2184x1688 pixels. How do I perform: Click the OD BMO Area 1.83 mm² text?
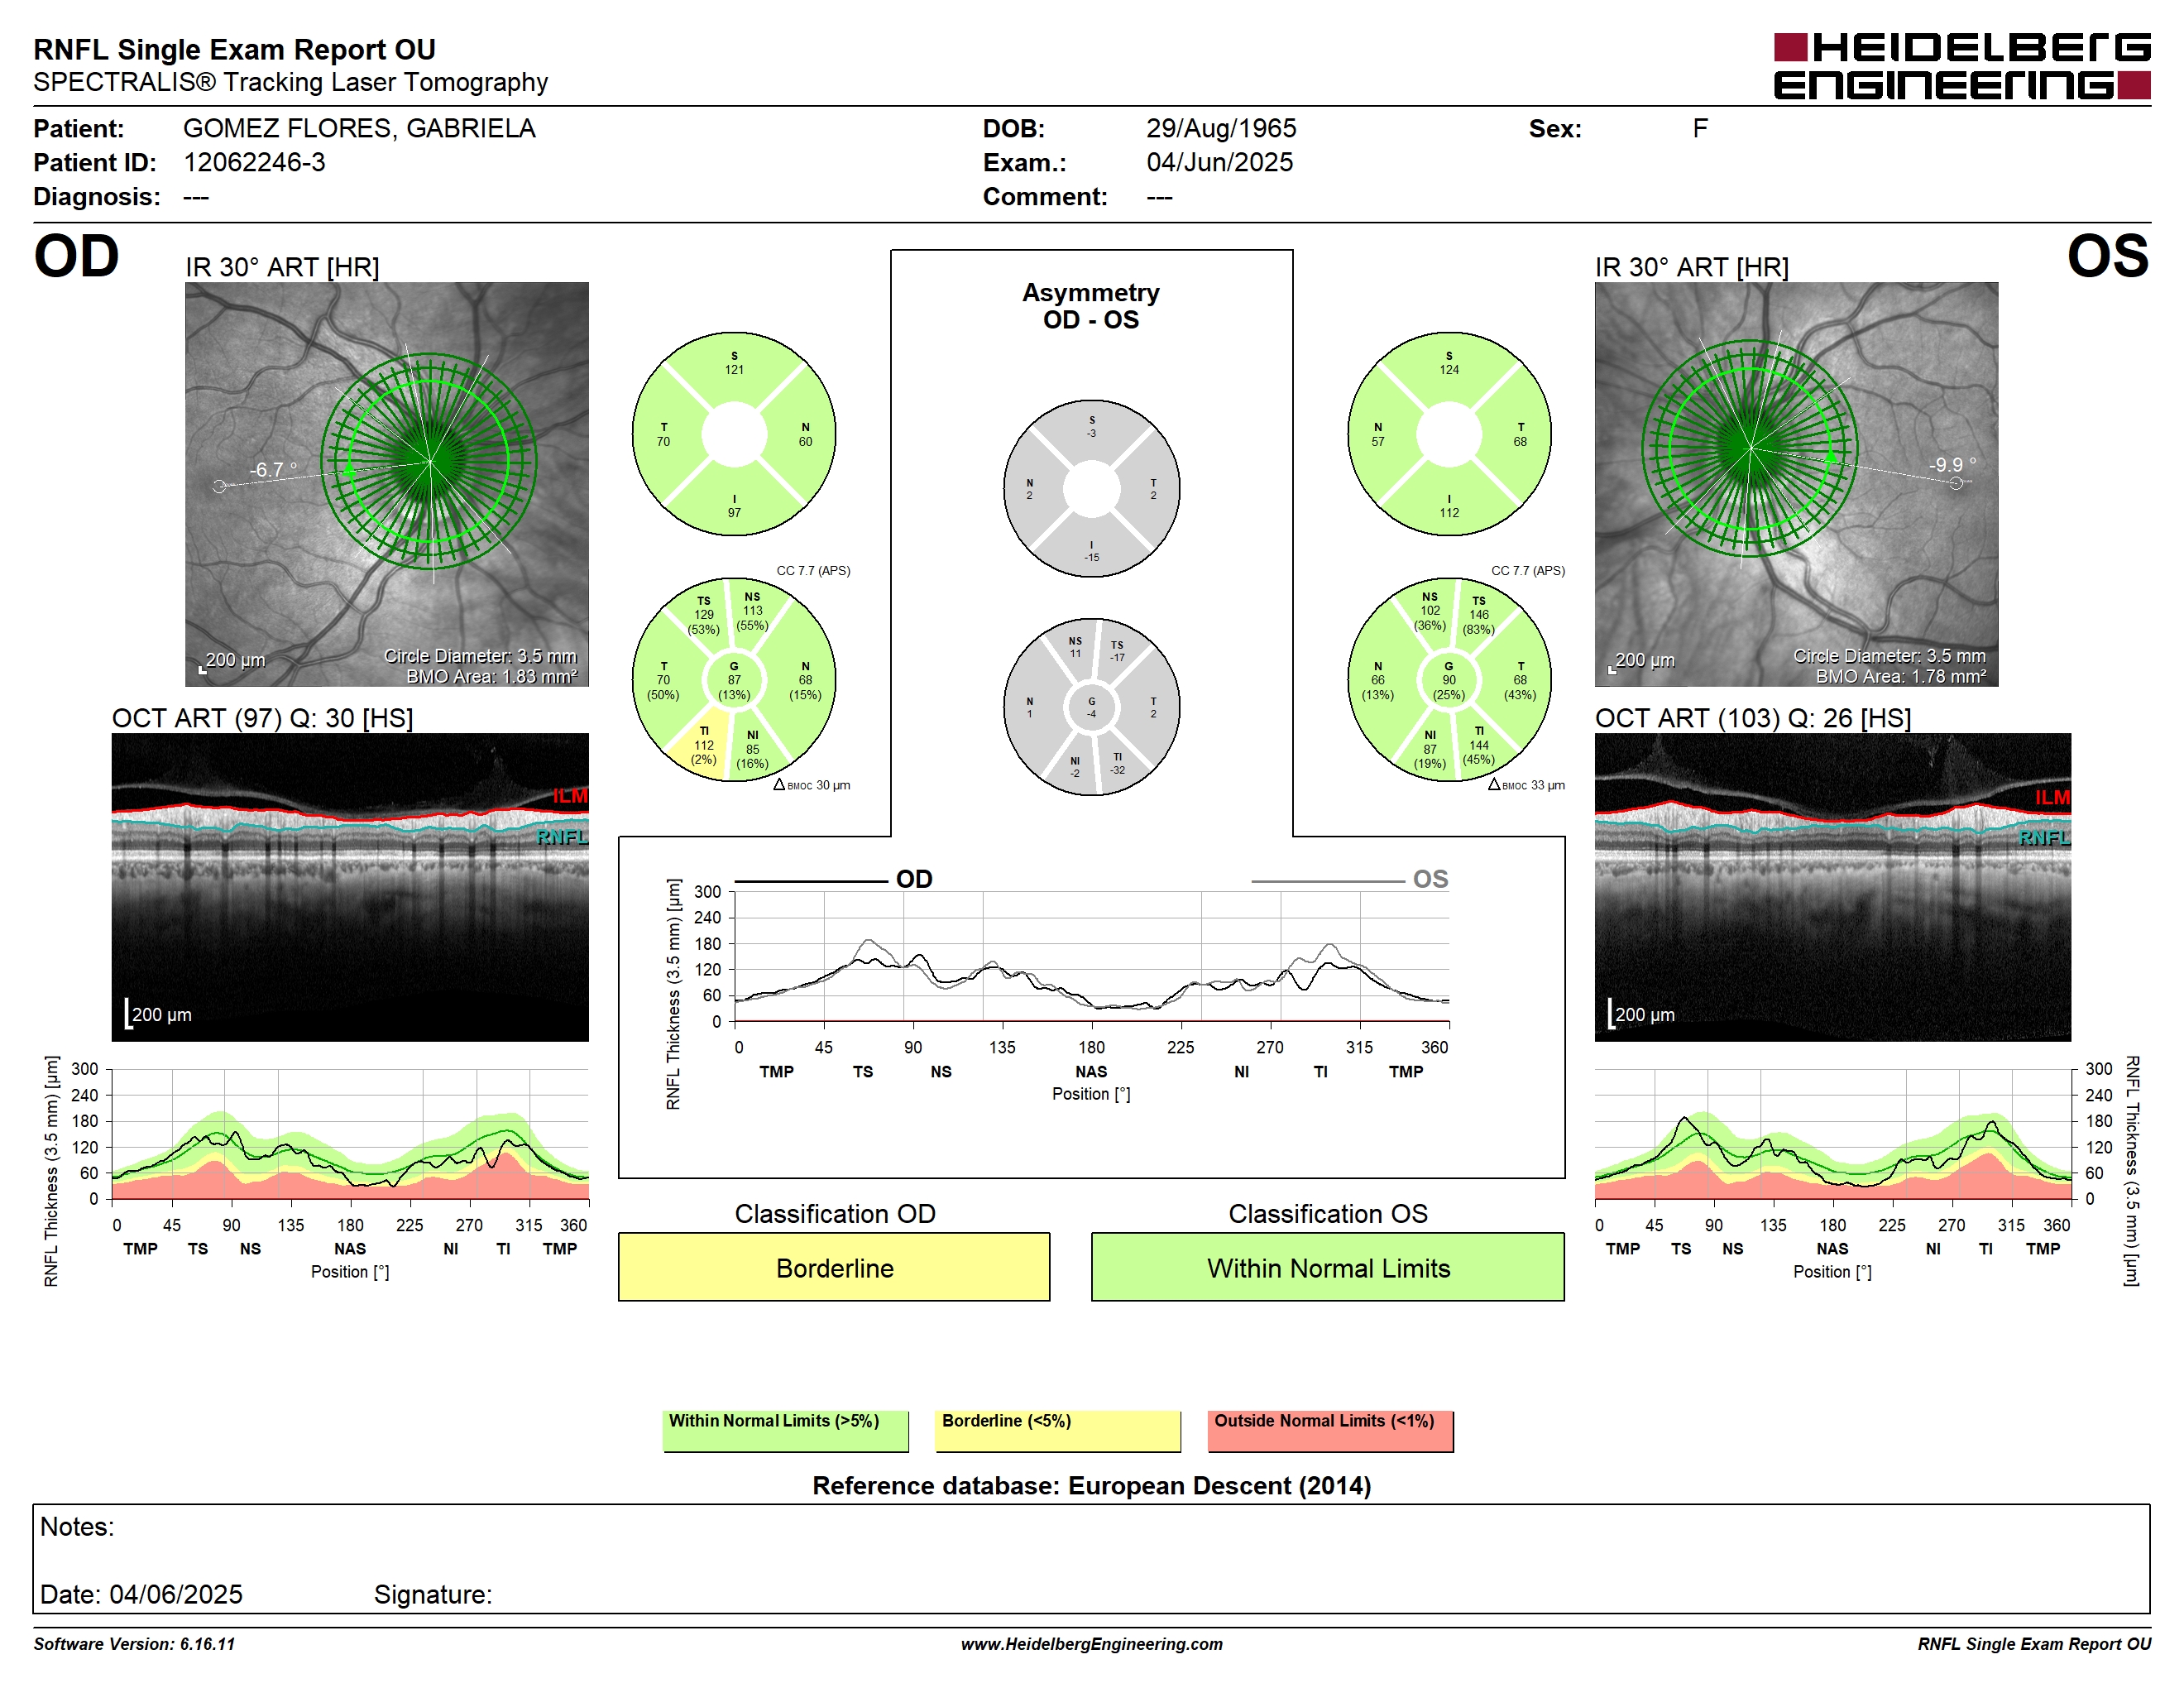[x=492, y=677]
